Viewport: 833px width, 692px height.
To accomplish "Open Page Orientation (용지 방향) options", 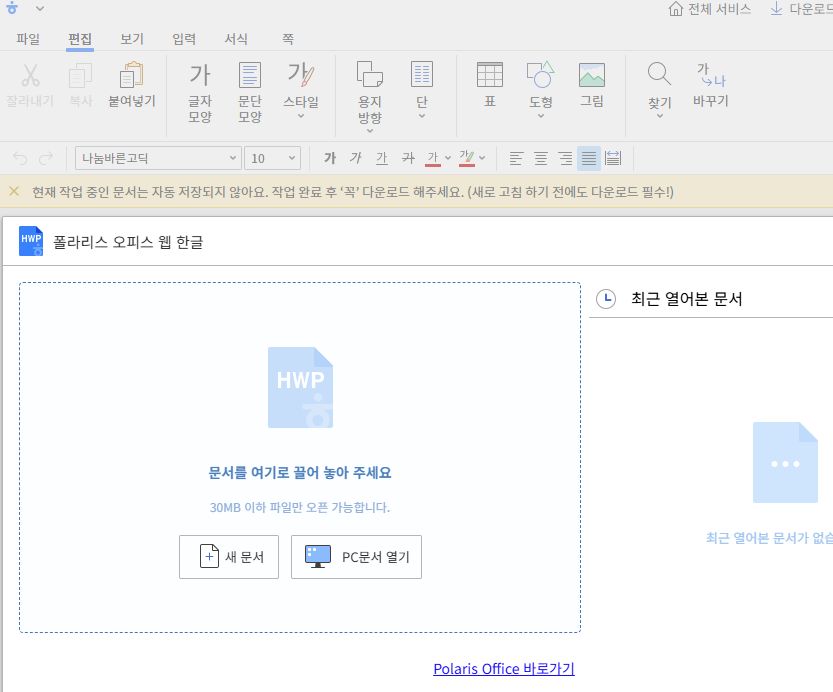I will pyautogui.click(x=370, y=97).
